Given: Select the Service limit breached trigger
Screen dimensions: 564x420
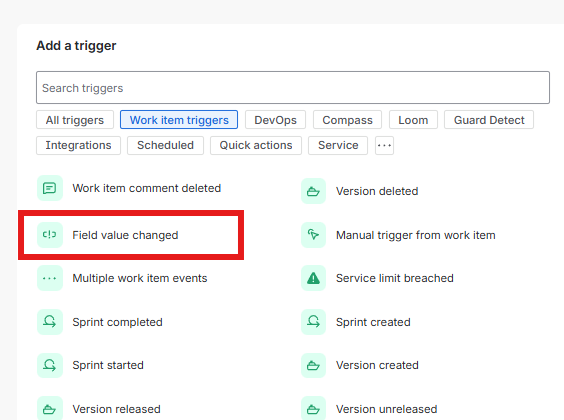Looking at the screenshot, I should tap(377, 278).
